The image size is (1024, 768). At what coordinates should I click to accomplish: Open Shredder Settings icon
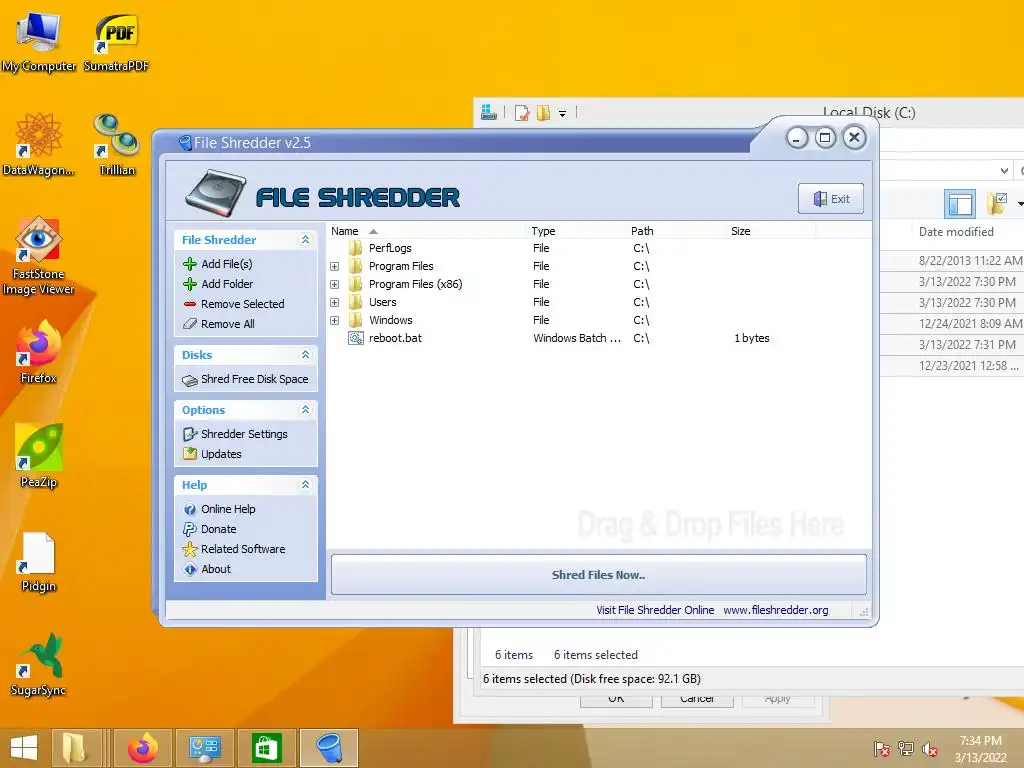coord(190,434)
